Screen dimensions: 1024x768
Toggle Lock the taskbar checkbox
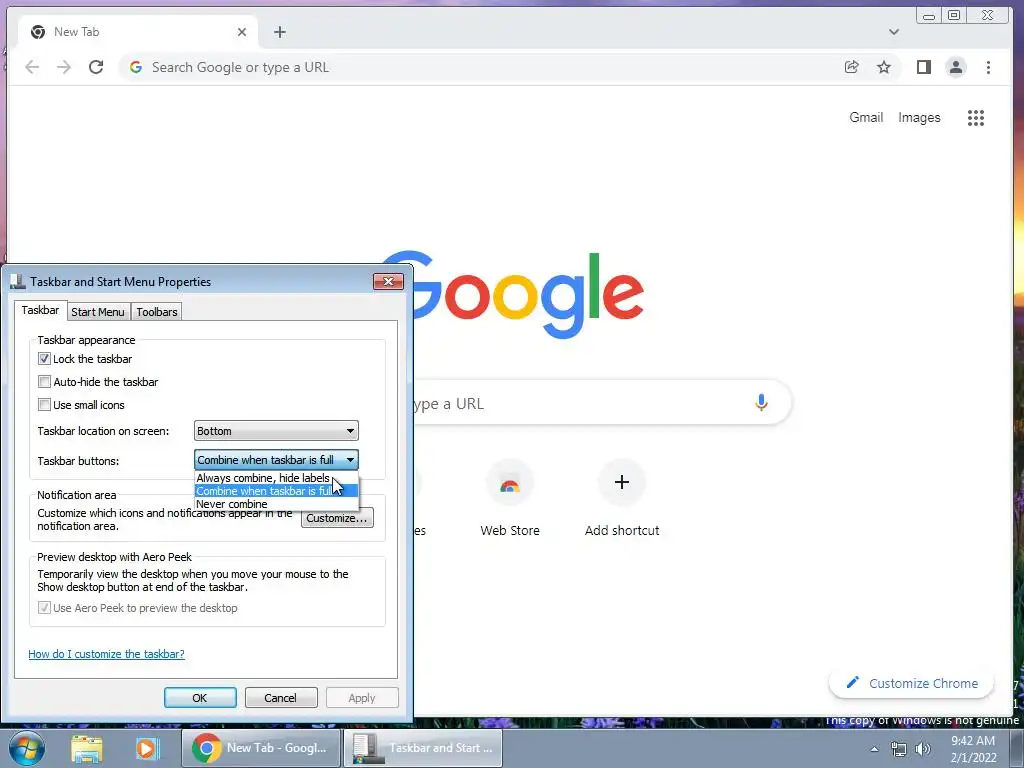point(44,359)
